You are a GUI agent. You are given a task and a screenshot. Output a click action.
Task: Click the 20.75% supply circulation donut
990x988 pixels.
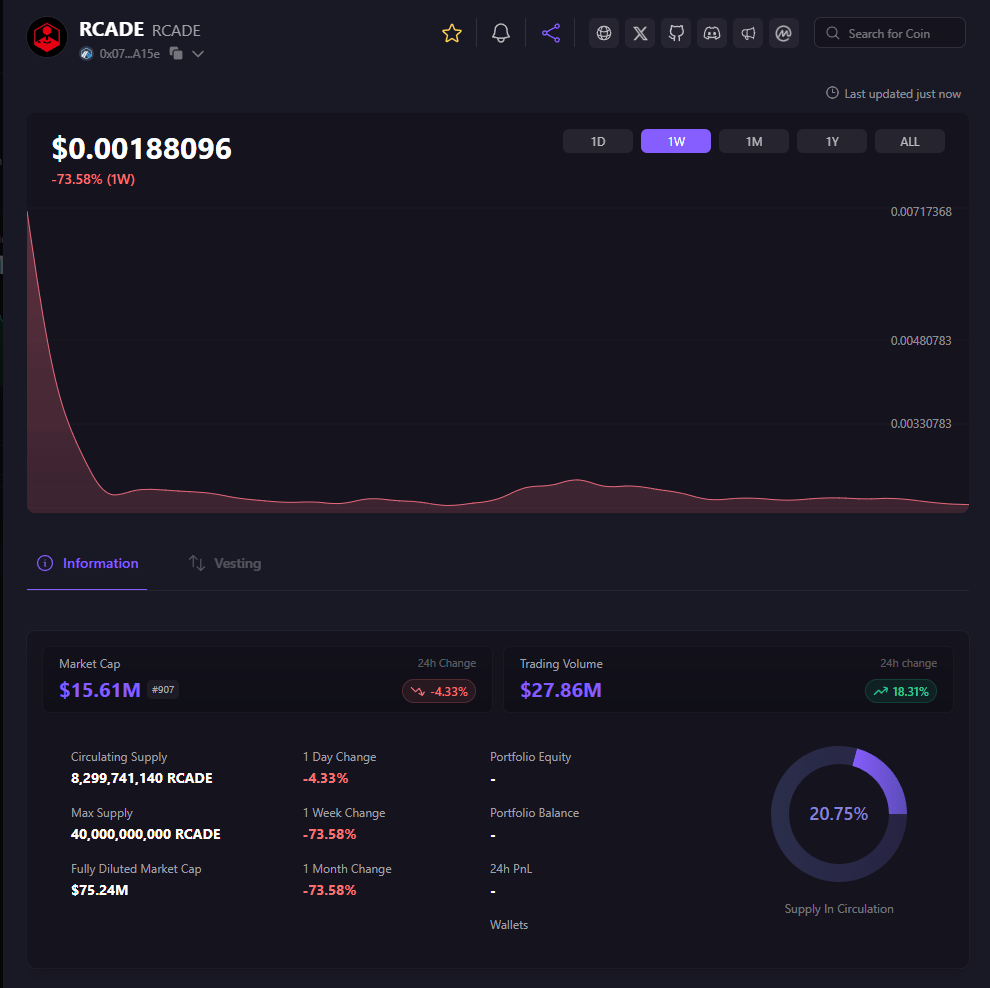pyautogui.click(x=838, y=814)
